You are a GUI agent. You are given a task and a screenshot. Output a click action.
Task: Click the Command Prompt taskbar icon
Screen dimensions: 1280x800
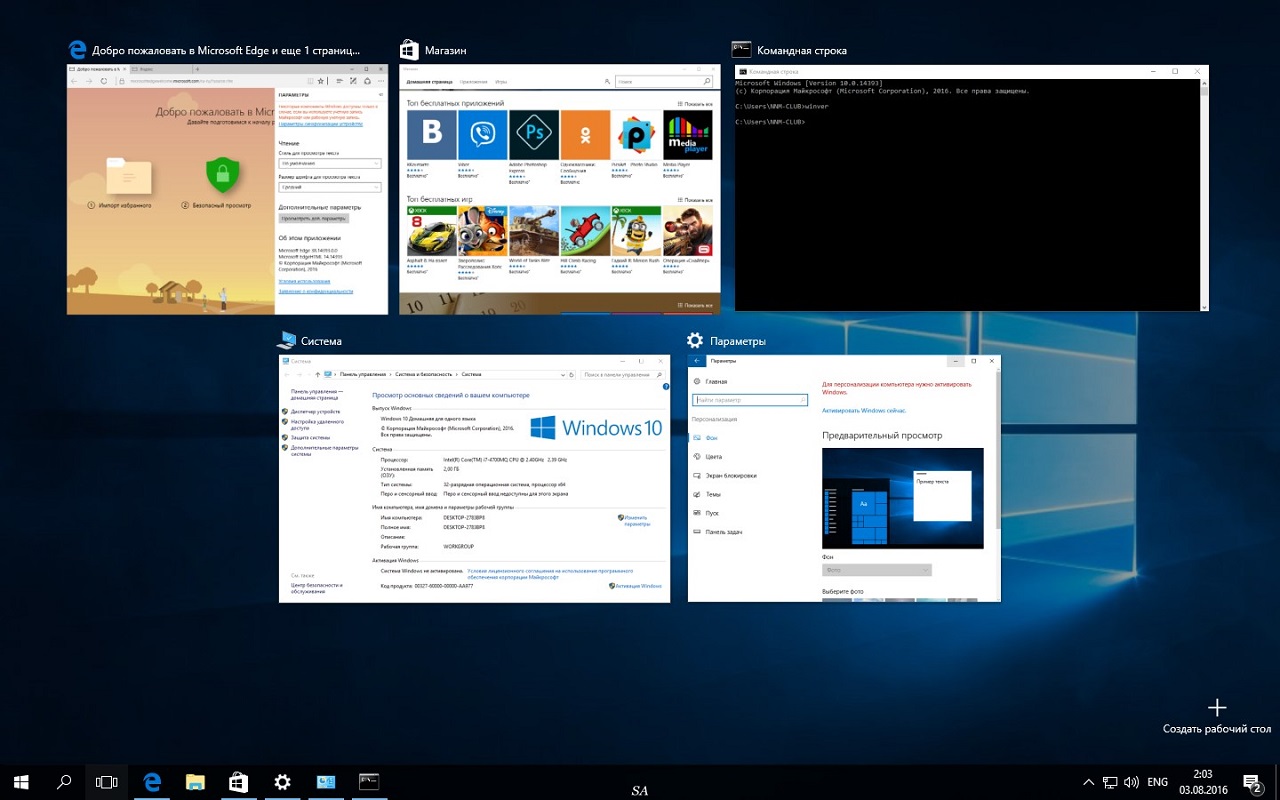pos(369,782)
